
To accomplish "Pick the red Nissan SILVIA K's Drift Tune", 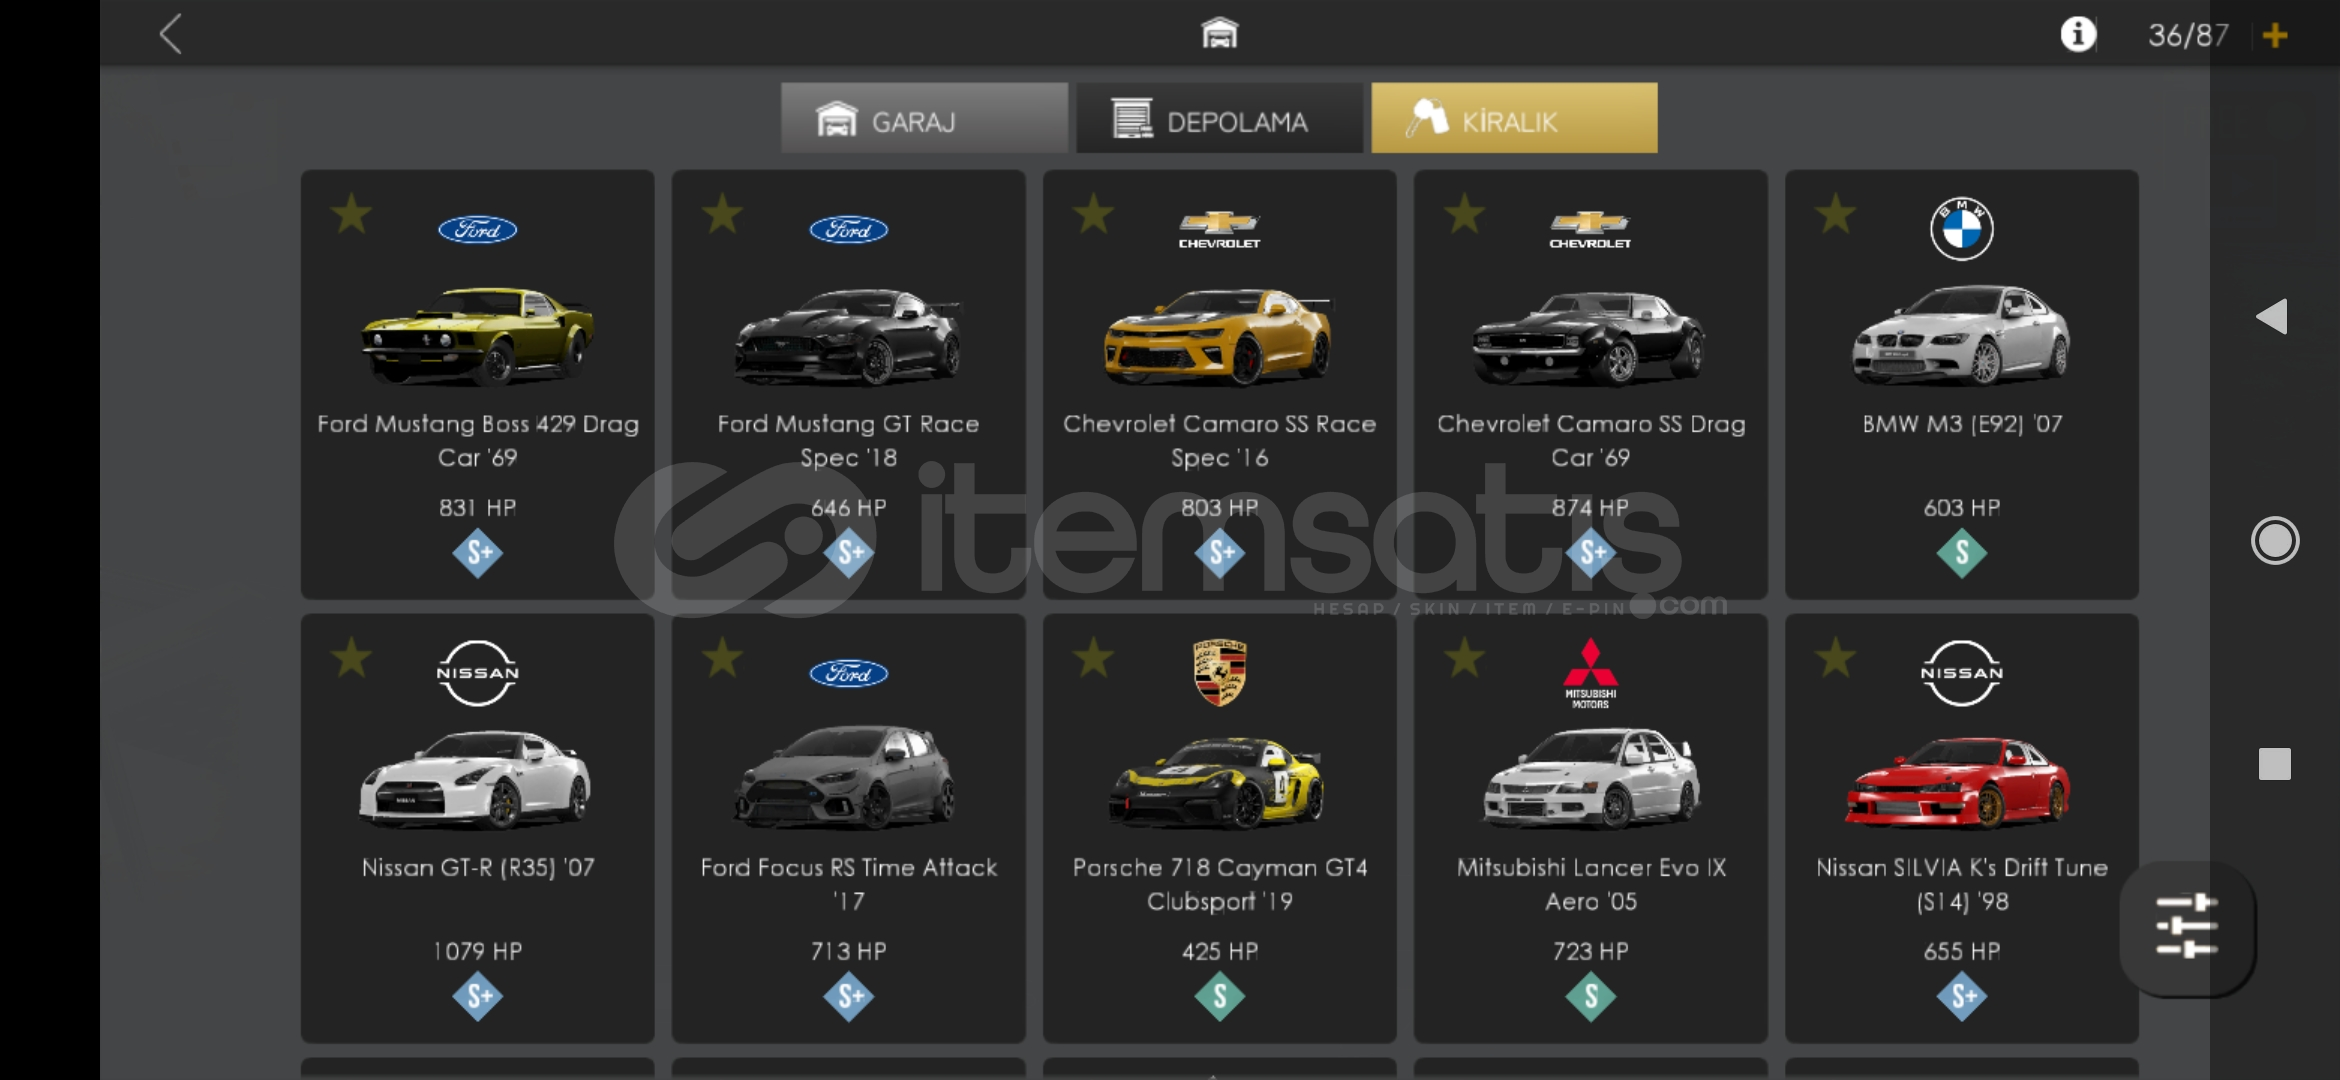I will tap(1962, 829).
